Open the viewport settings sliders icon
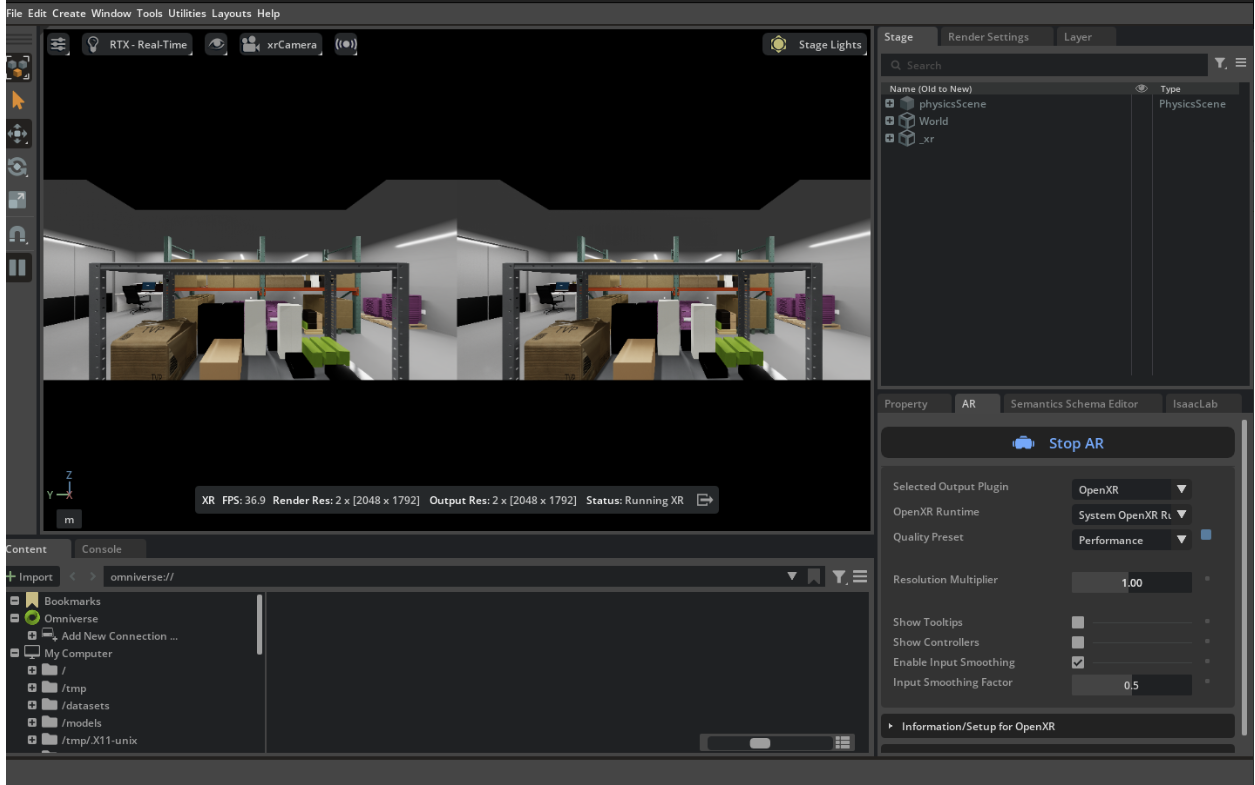The width and height of the screenshot is (1255, 785). (x=59, y=45)
